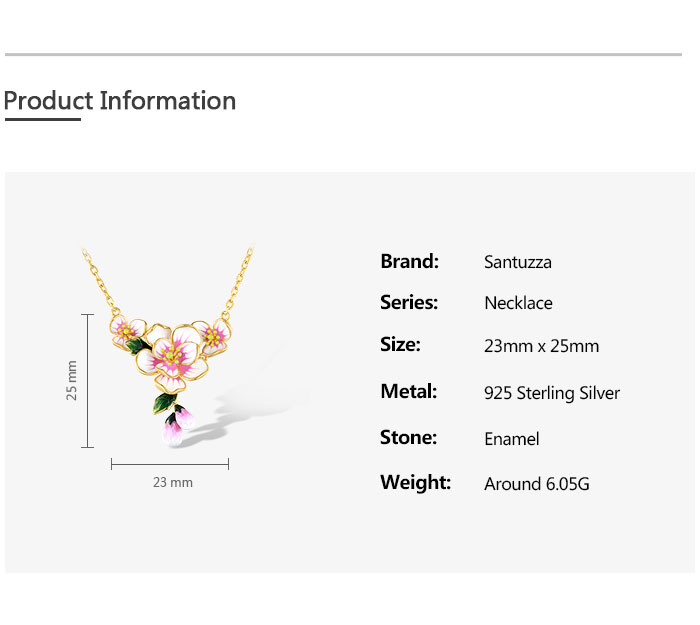This screenshot has height=625, width=700.
Task: Select the 23mm x 25mm size value
Action: tap(541, 346)
